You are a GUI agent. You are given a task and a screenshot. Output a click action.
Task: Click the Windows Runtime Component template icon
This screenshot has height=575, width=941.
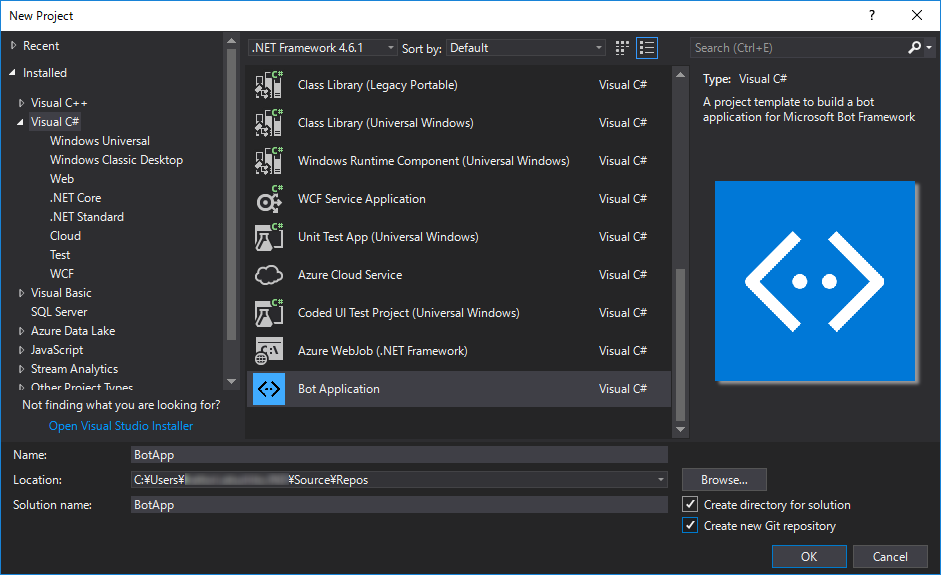pyautogui.click(x=269, y=161)
